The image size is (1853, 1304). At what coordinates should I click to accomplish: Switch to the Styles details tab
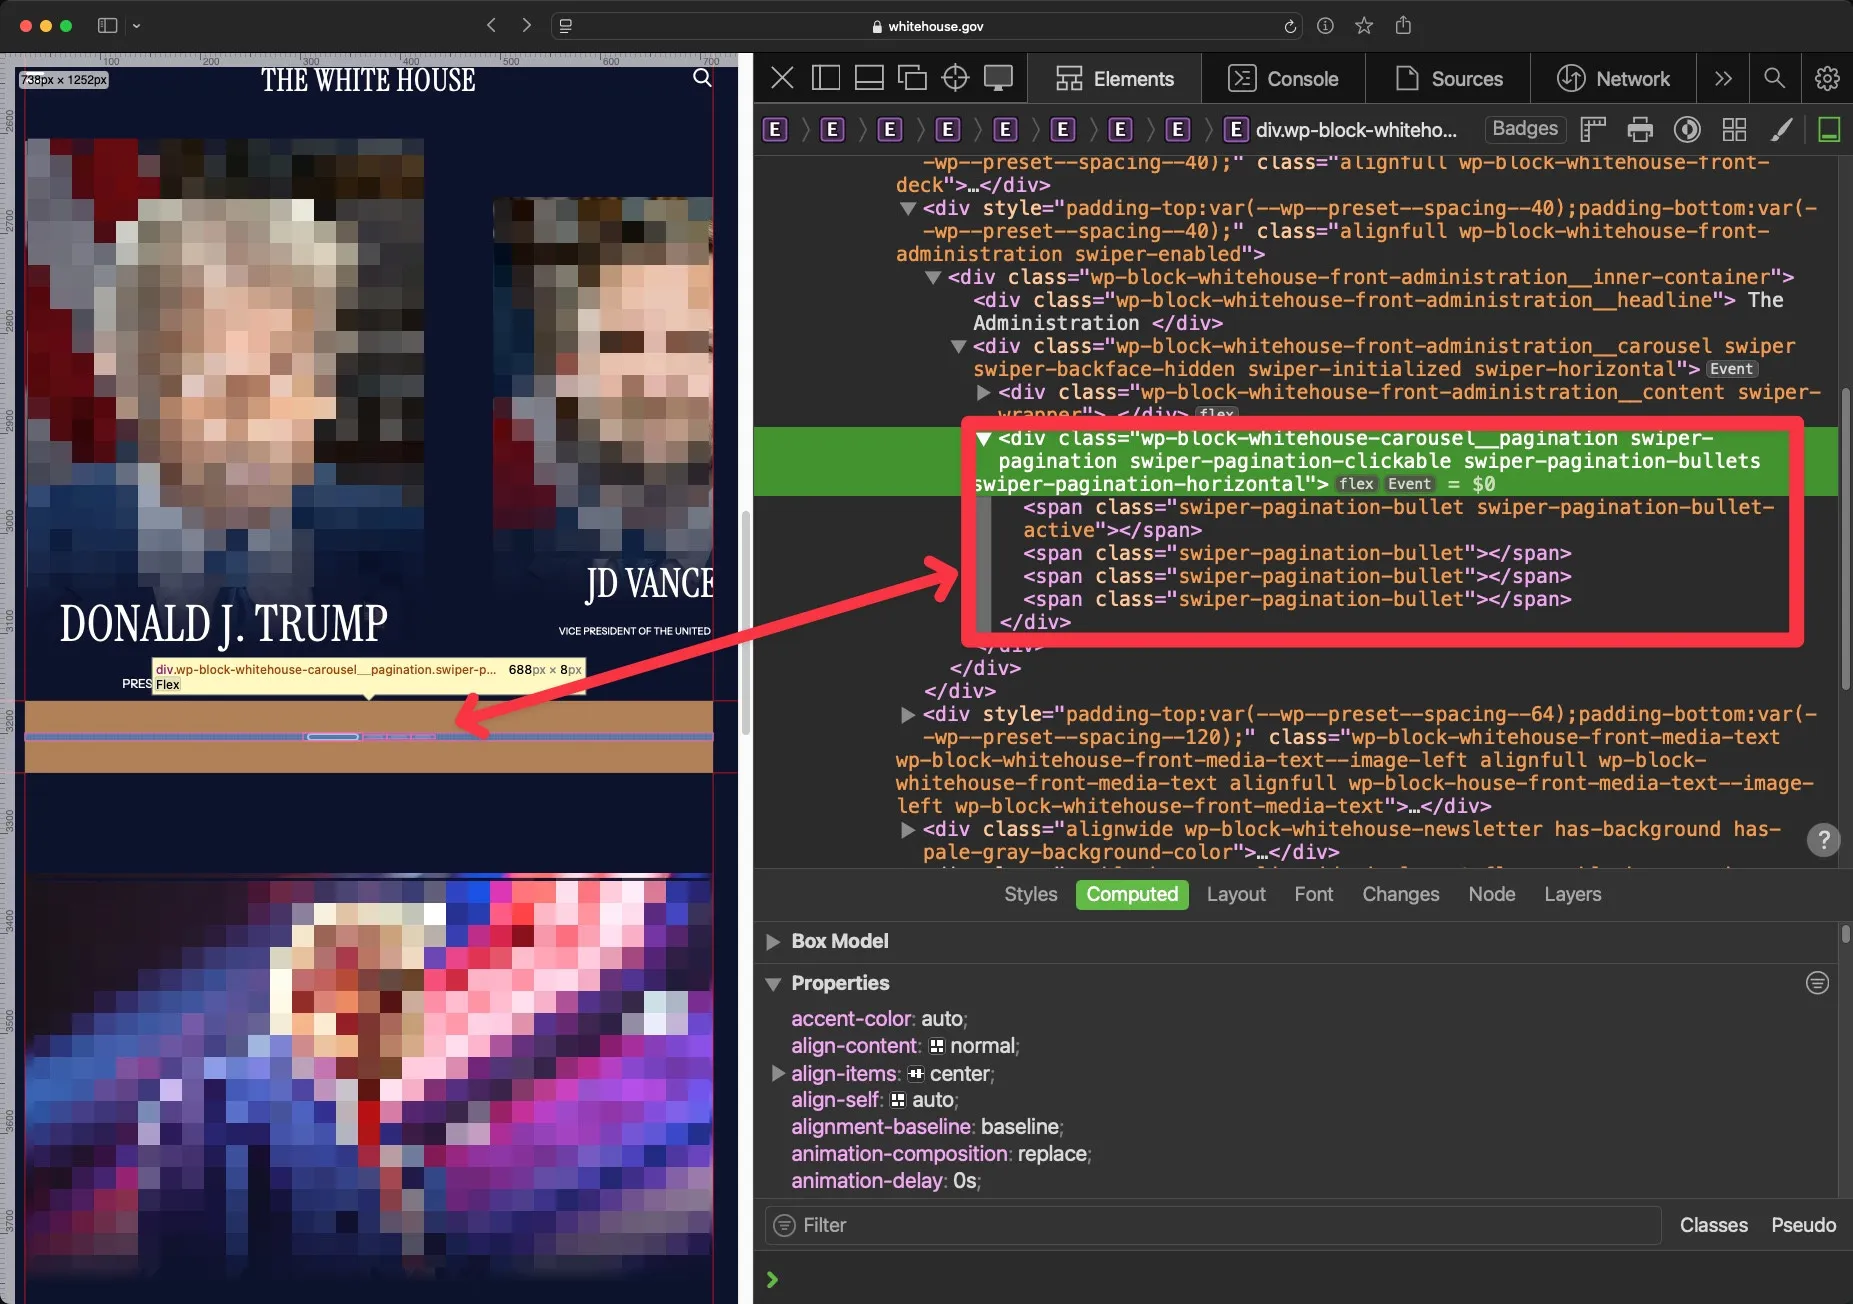pos(1030,894)
